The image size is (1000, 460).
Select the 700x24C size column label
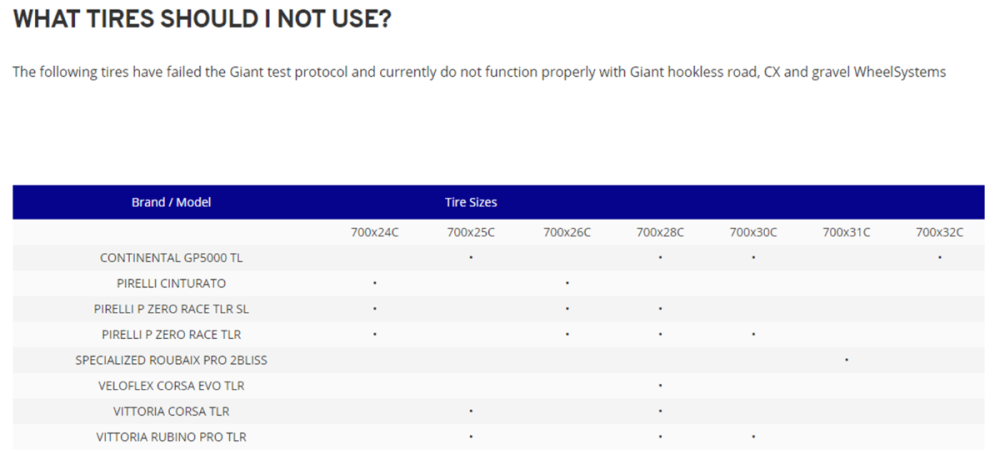click(x=375, y=232)
